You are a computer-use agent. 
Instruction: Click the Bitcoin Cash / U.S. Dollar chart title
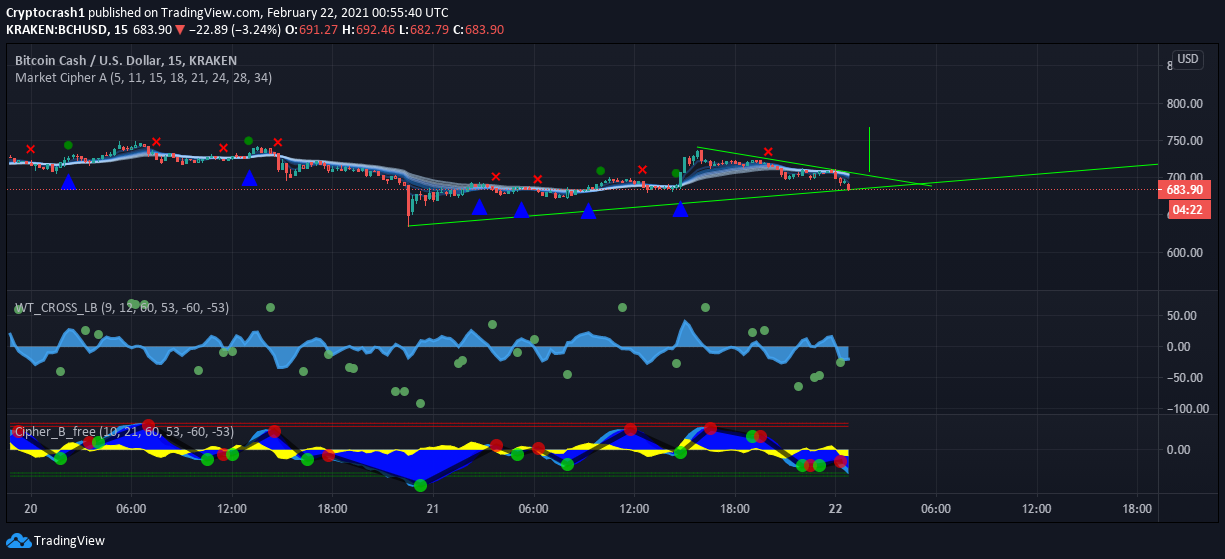126,60
